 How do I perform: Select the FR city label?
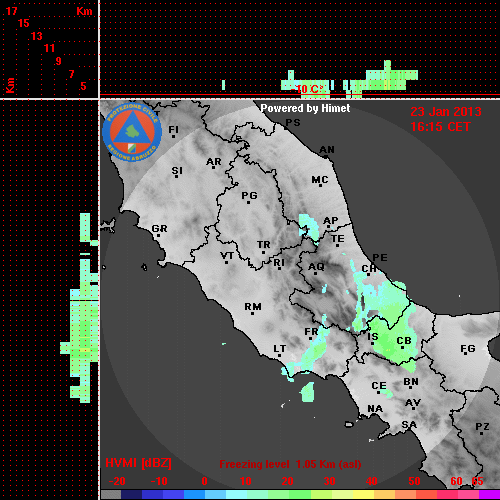(x=311, y=332)
